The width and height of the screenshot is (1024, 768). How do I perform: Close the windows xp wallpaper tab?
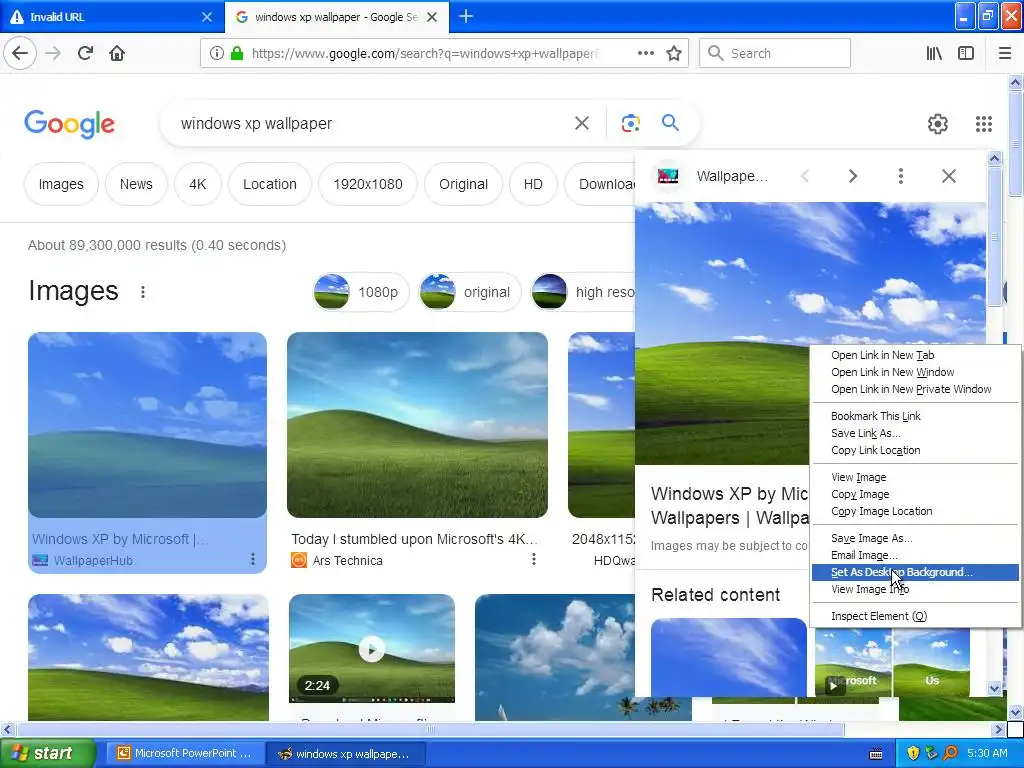[432, 17]
